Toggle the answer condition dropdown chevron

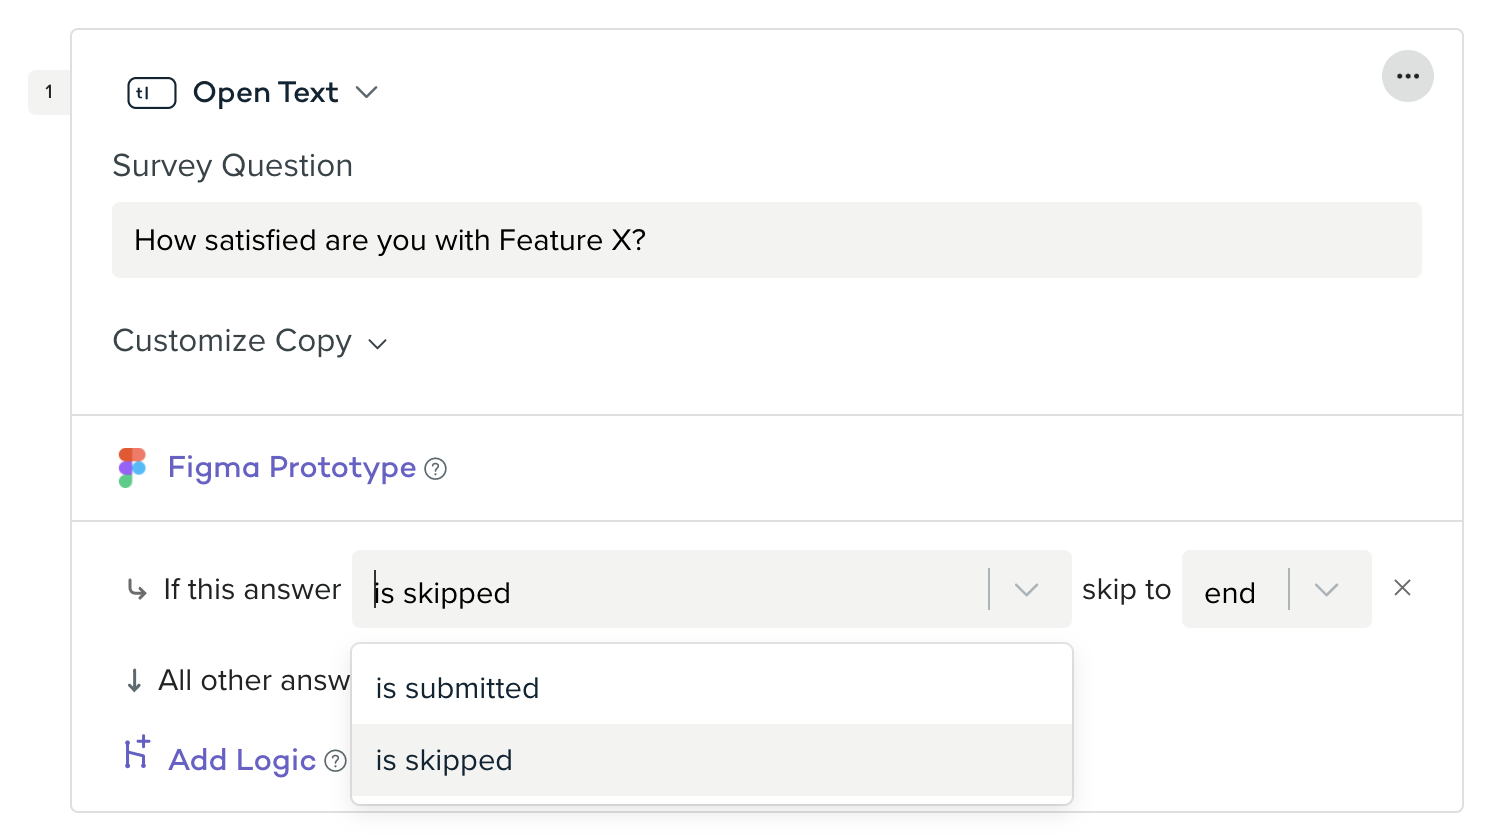[1026, 590]
